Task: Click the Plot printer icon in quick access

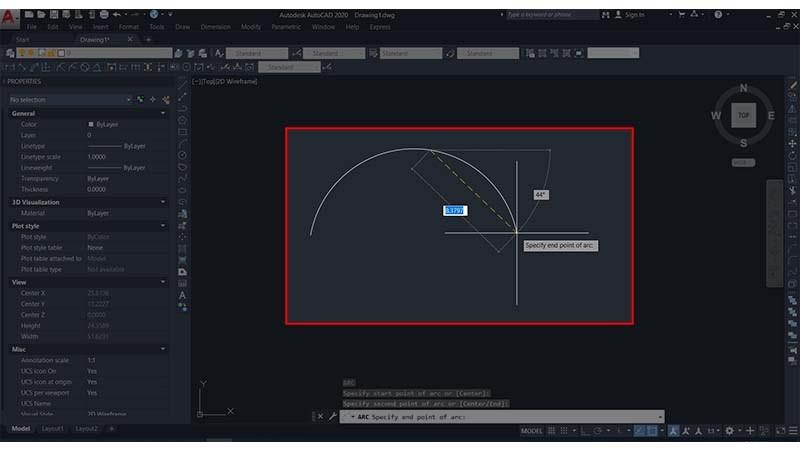Action: (104, 15)
